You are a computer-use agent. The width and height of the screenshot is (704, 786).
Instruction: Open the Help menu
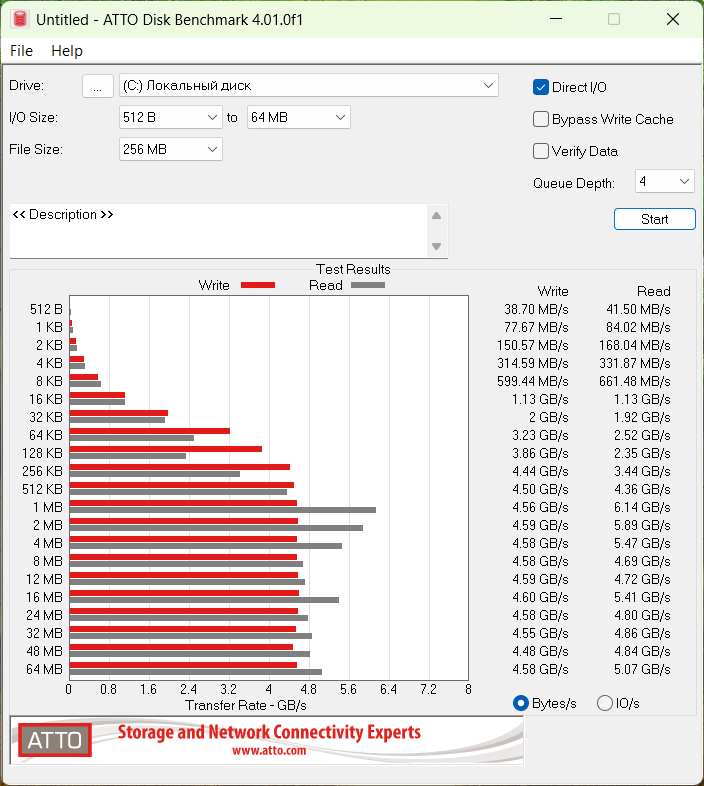pos(67,51)
